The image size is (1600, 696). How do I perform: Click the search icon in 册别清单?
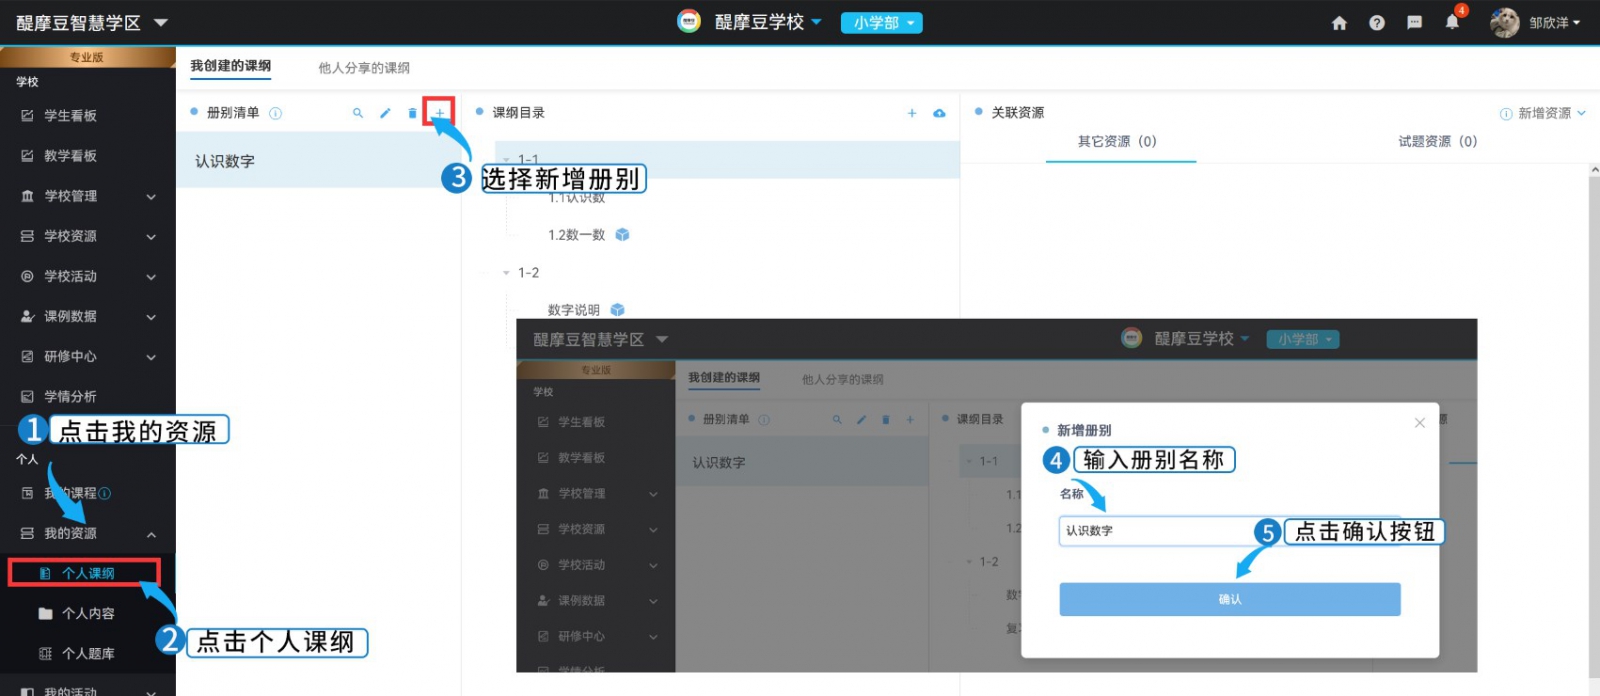(x=358, y=113)
